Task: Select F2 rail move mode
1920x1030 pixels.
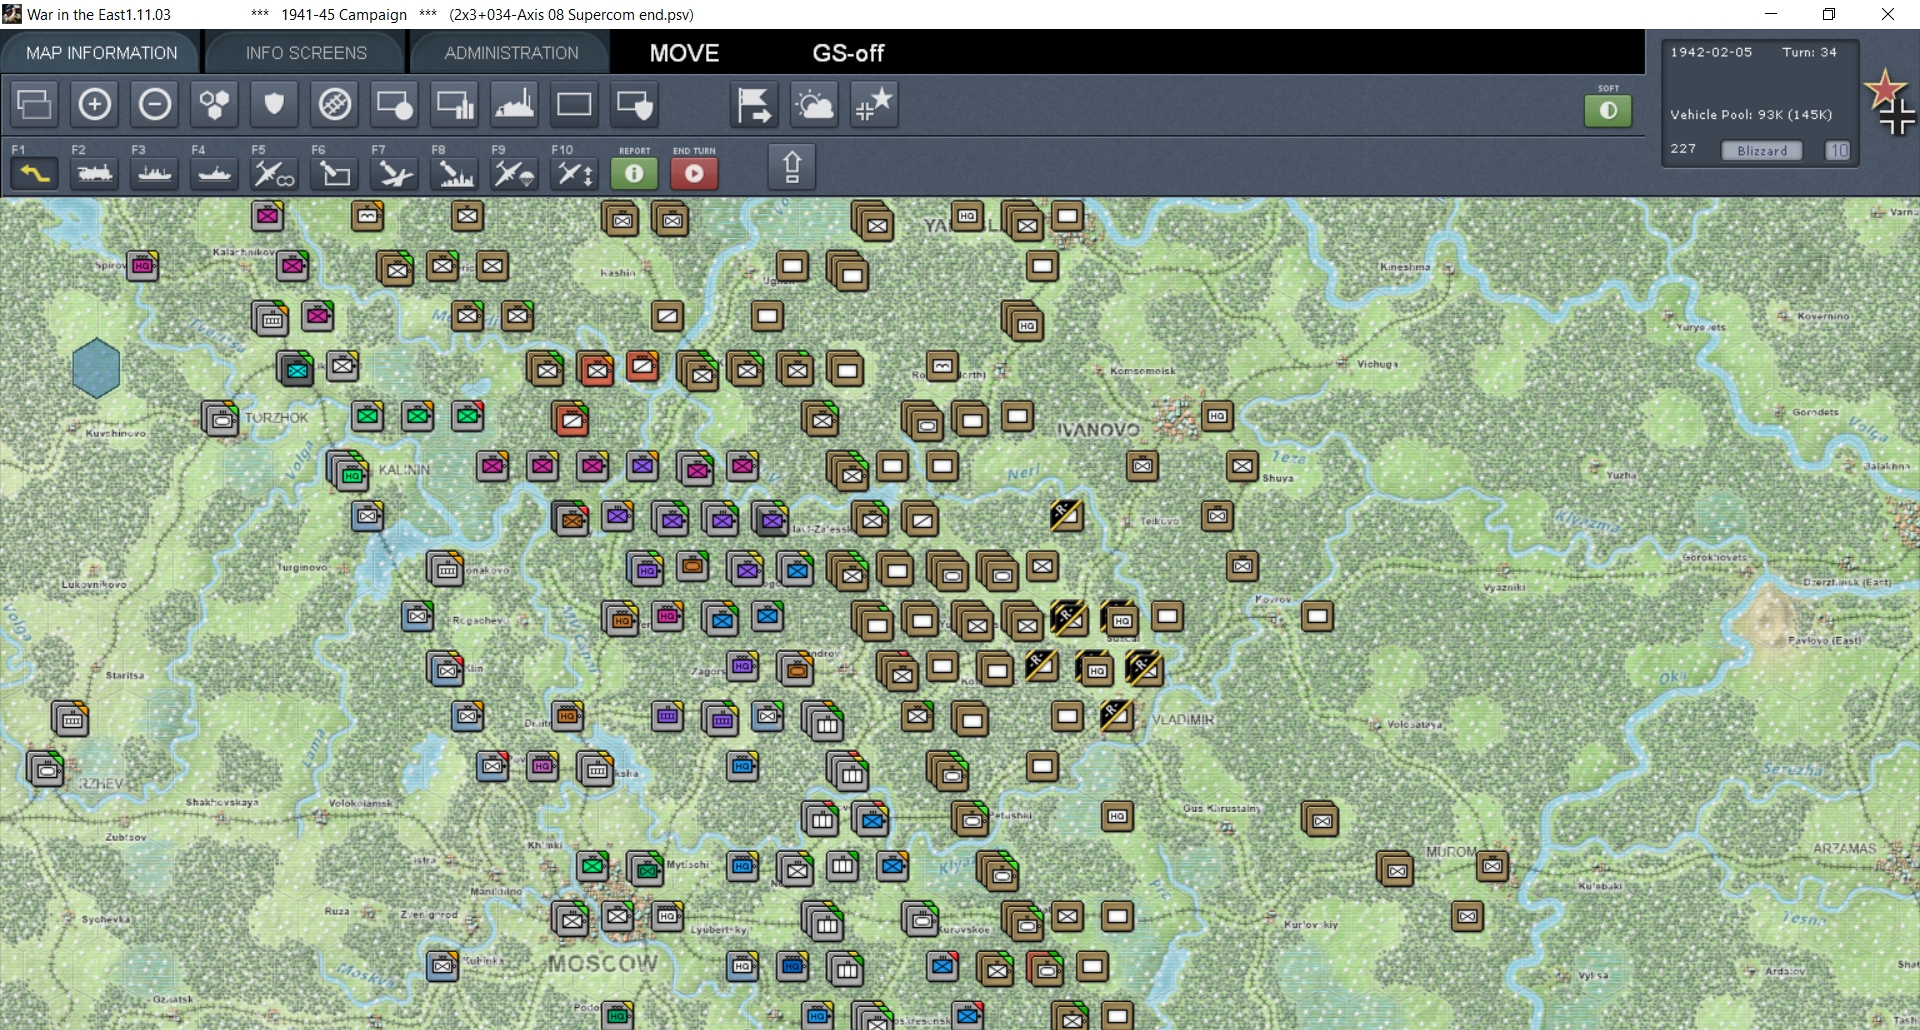Action: (95, 173)
